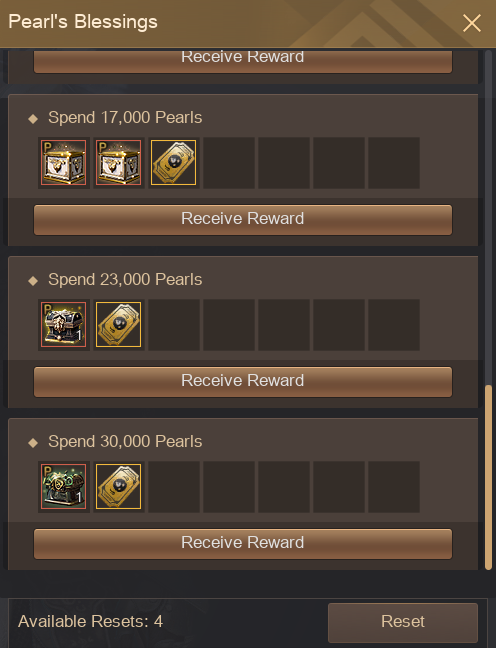
Task: Receive reward for spending 17,000 Pearls
Action: (x=243, y=220)
